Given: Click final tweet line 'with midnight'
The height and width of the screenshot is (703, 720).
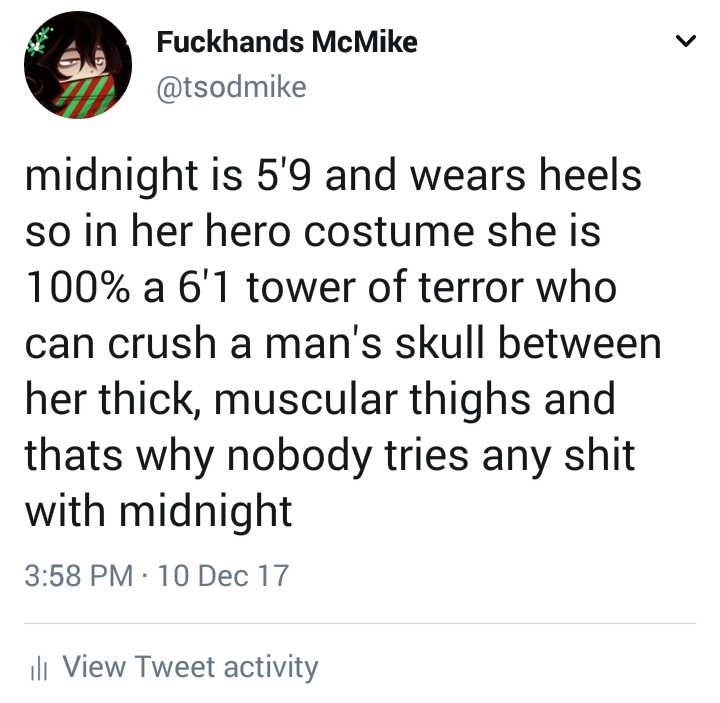Looking at the screenshot, I should pyautogui.click(x=158, y=512).
